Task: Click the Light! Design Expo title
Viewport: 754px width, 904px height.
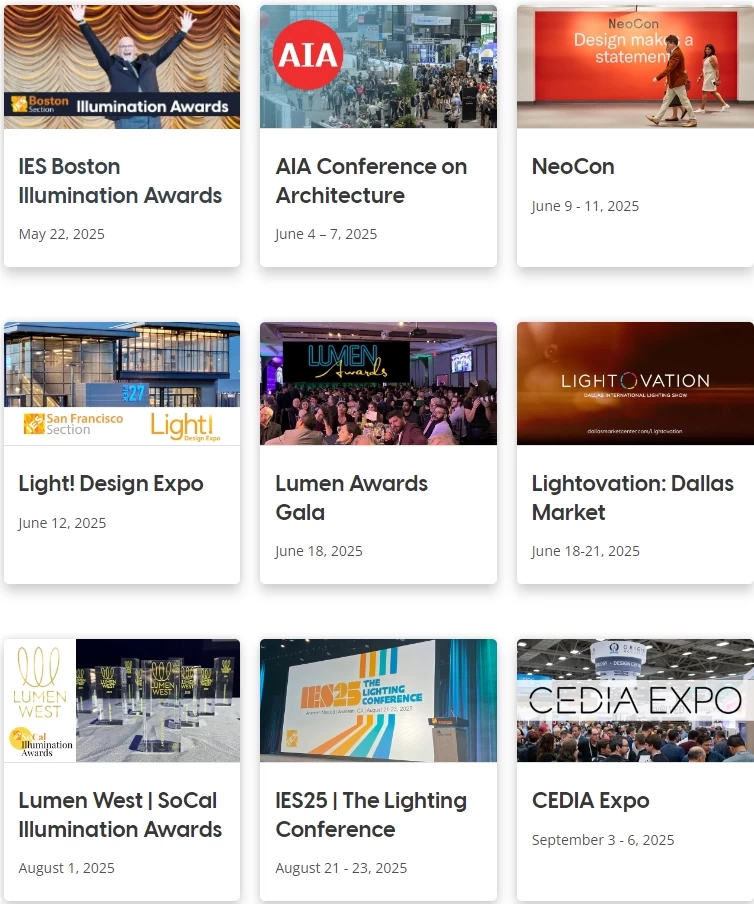Action: 111,484
